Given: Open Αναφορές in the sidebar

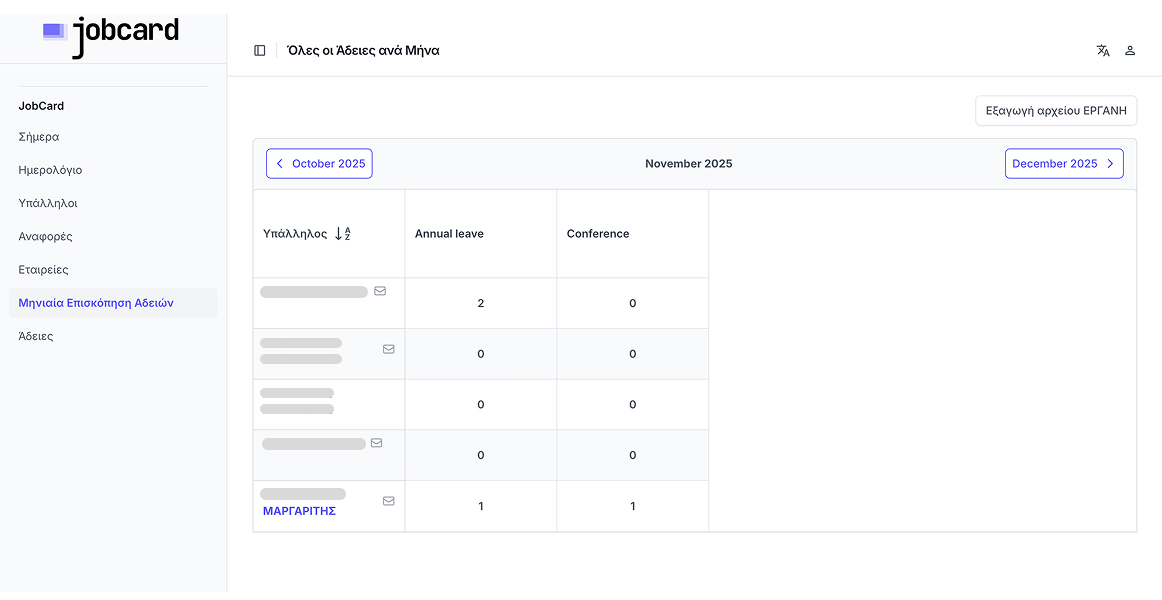Looking at the screenshot, I should pos(46,237).
